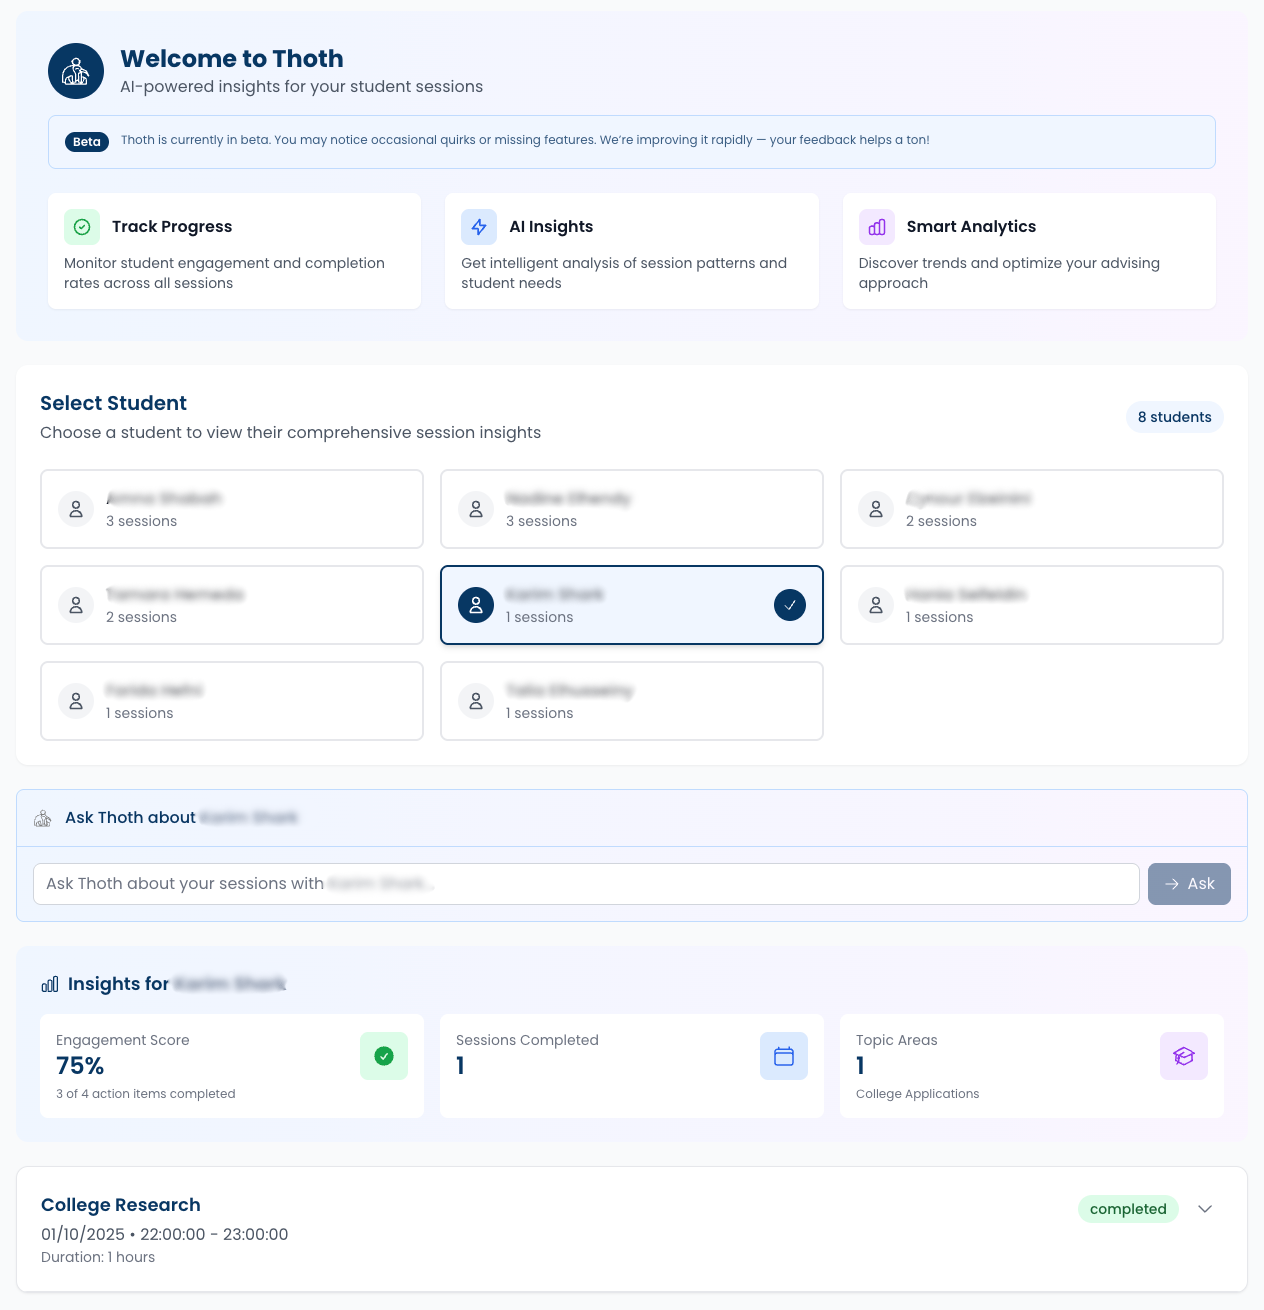1264x1310 pixels.
Task: Click the Ask Thoth mascot icon
Action: (43, 818)
